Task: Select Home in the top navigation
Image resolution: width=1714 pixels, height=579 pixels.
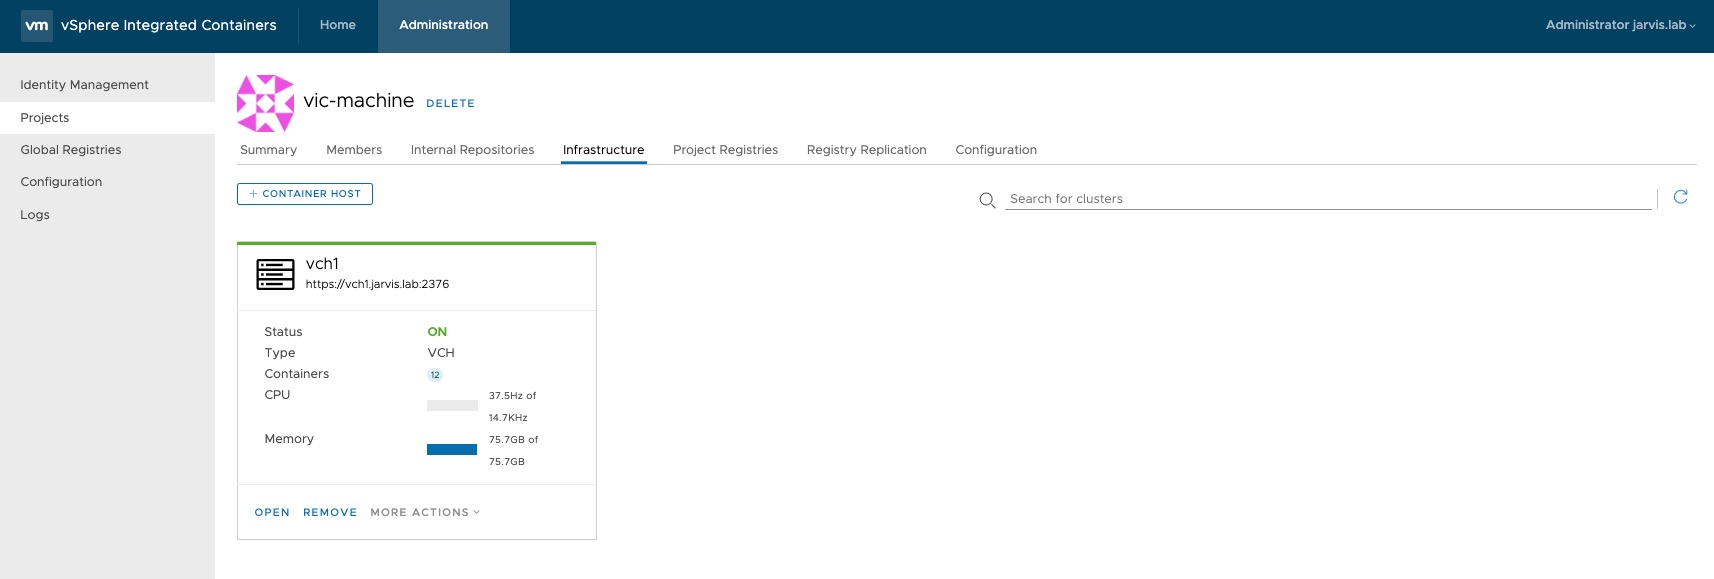Action: click(338, 25)
